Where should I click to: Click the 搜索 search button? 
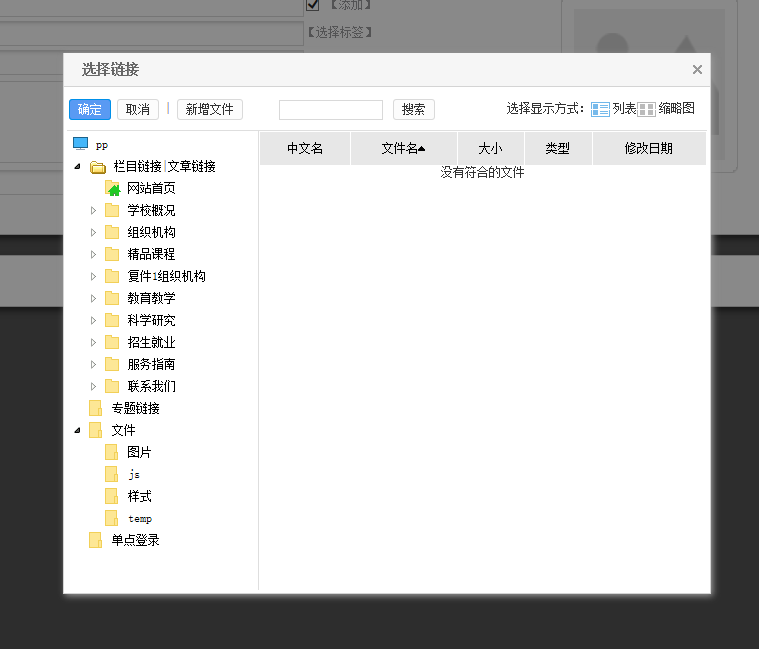click(413, 109)
